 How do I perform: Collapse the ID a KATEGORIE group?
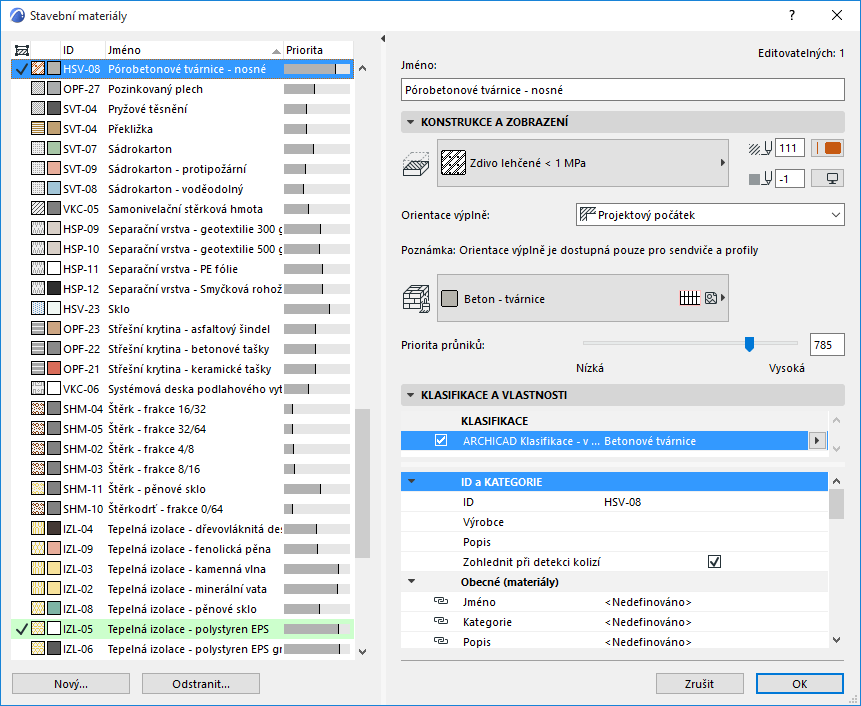pyautogui.click(x=411, y=481)
